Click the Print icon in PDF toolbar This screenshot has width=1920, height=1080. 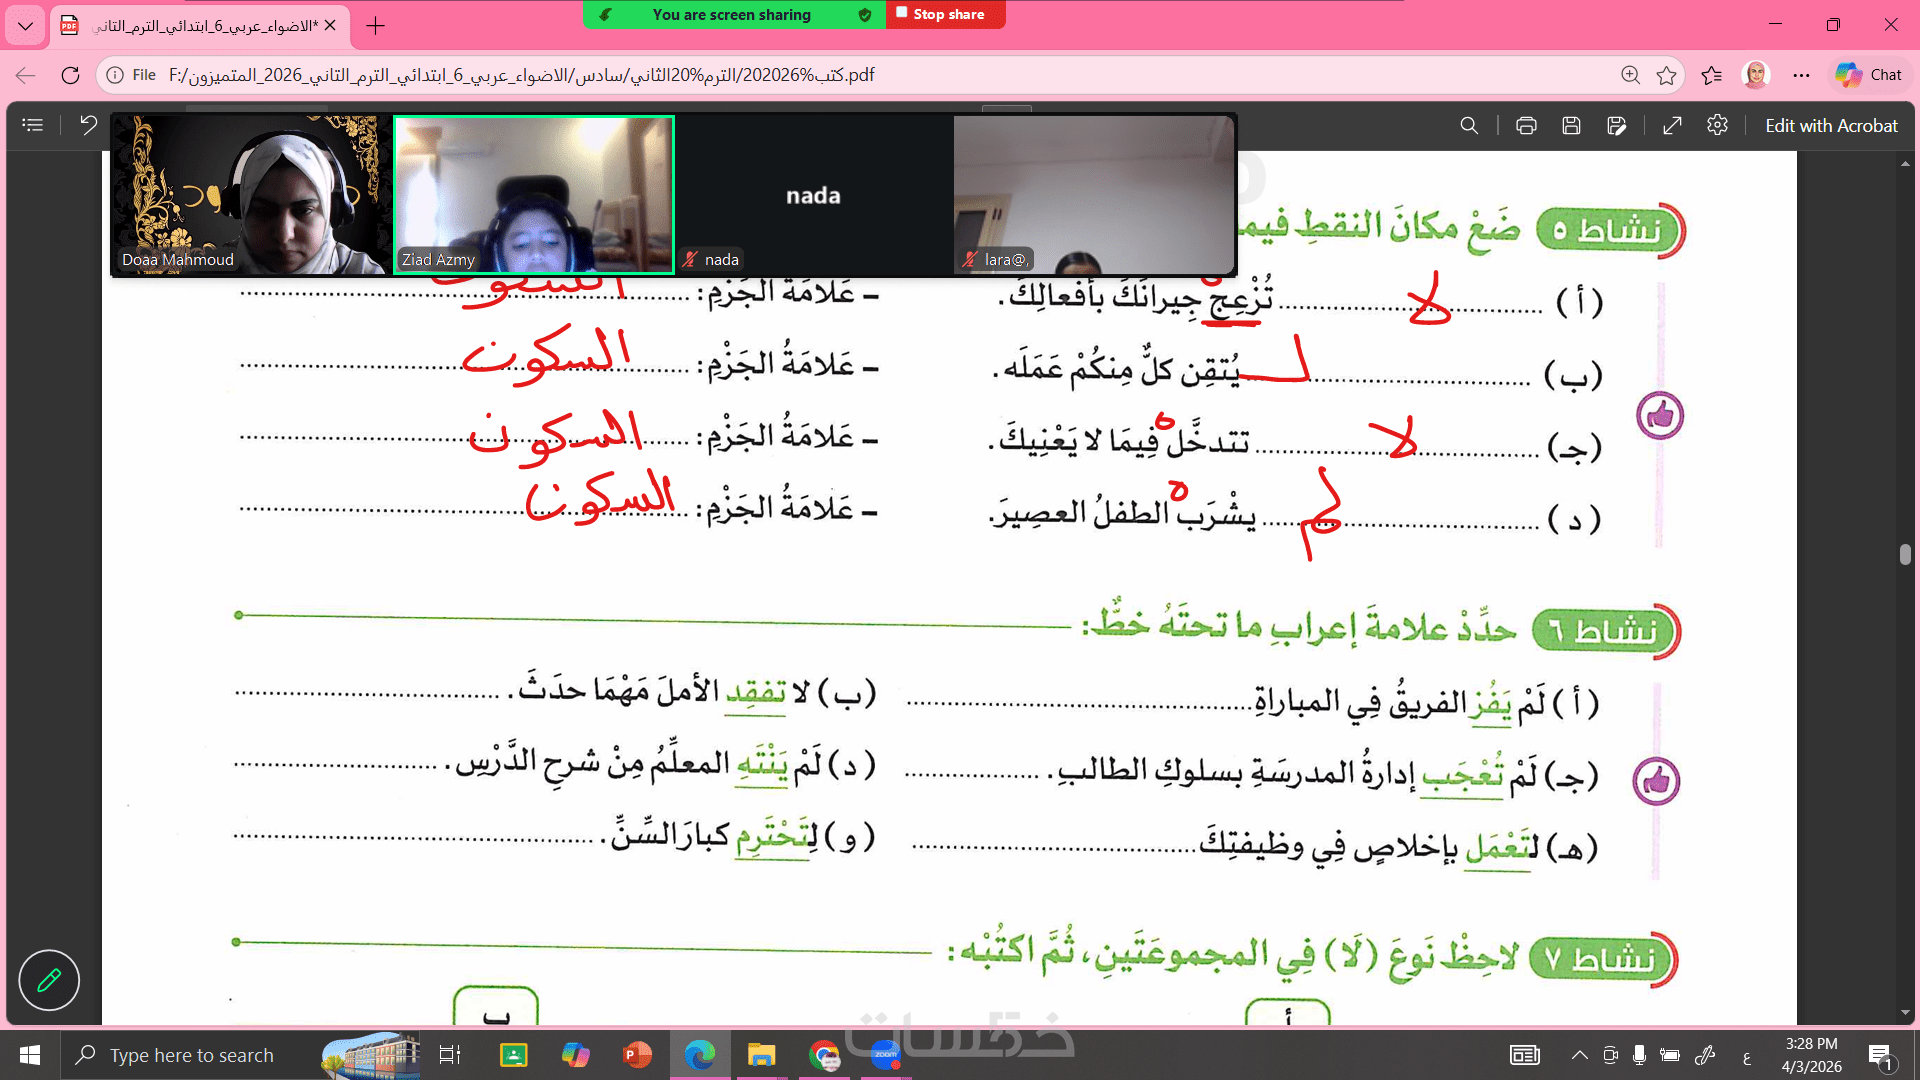(1526, 126)
